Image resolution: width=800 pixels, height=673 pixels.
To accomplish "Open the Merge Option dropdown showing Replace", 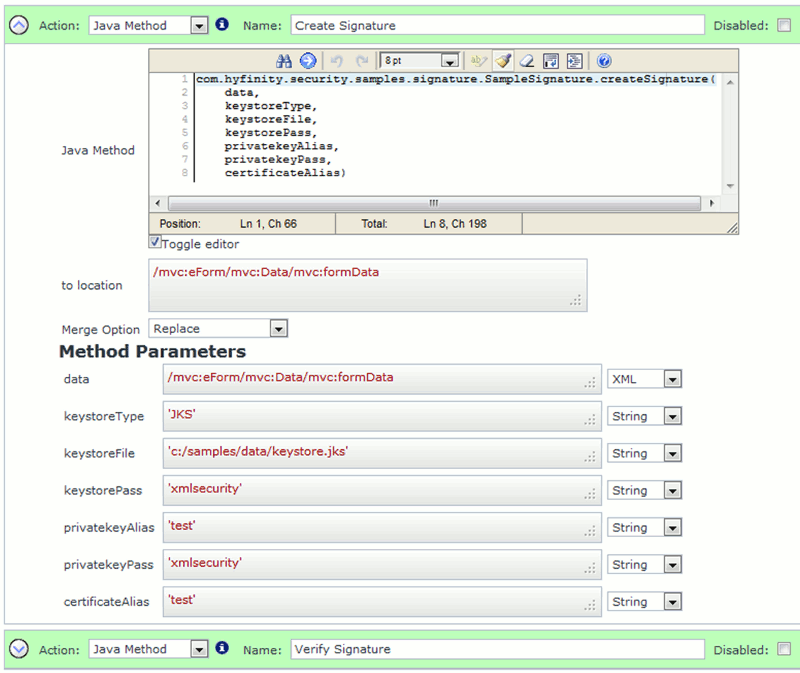I will pos(277,329).
